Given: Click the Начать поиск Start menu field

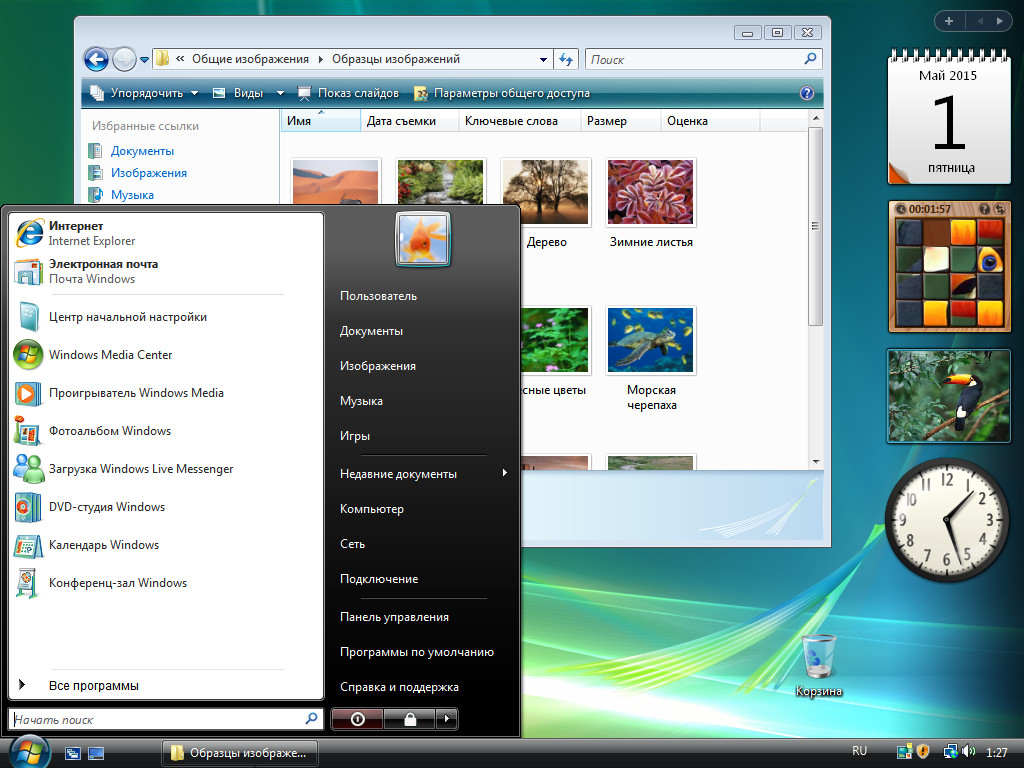Looking at the screenshot, I should (x=166, y=719).
